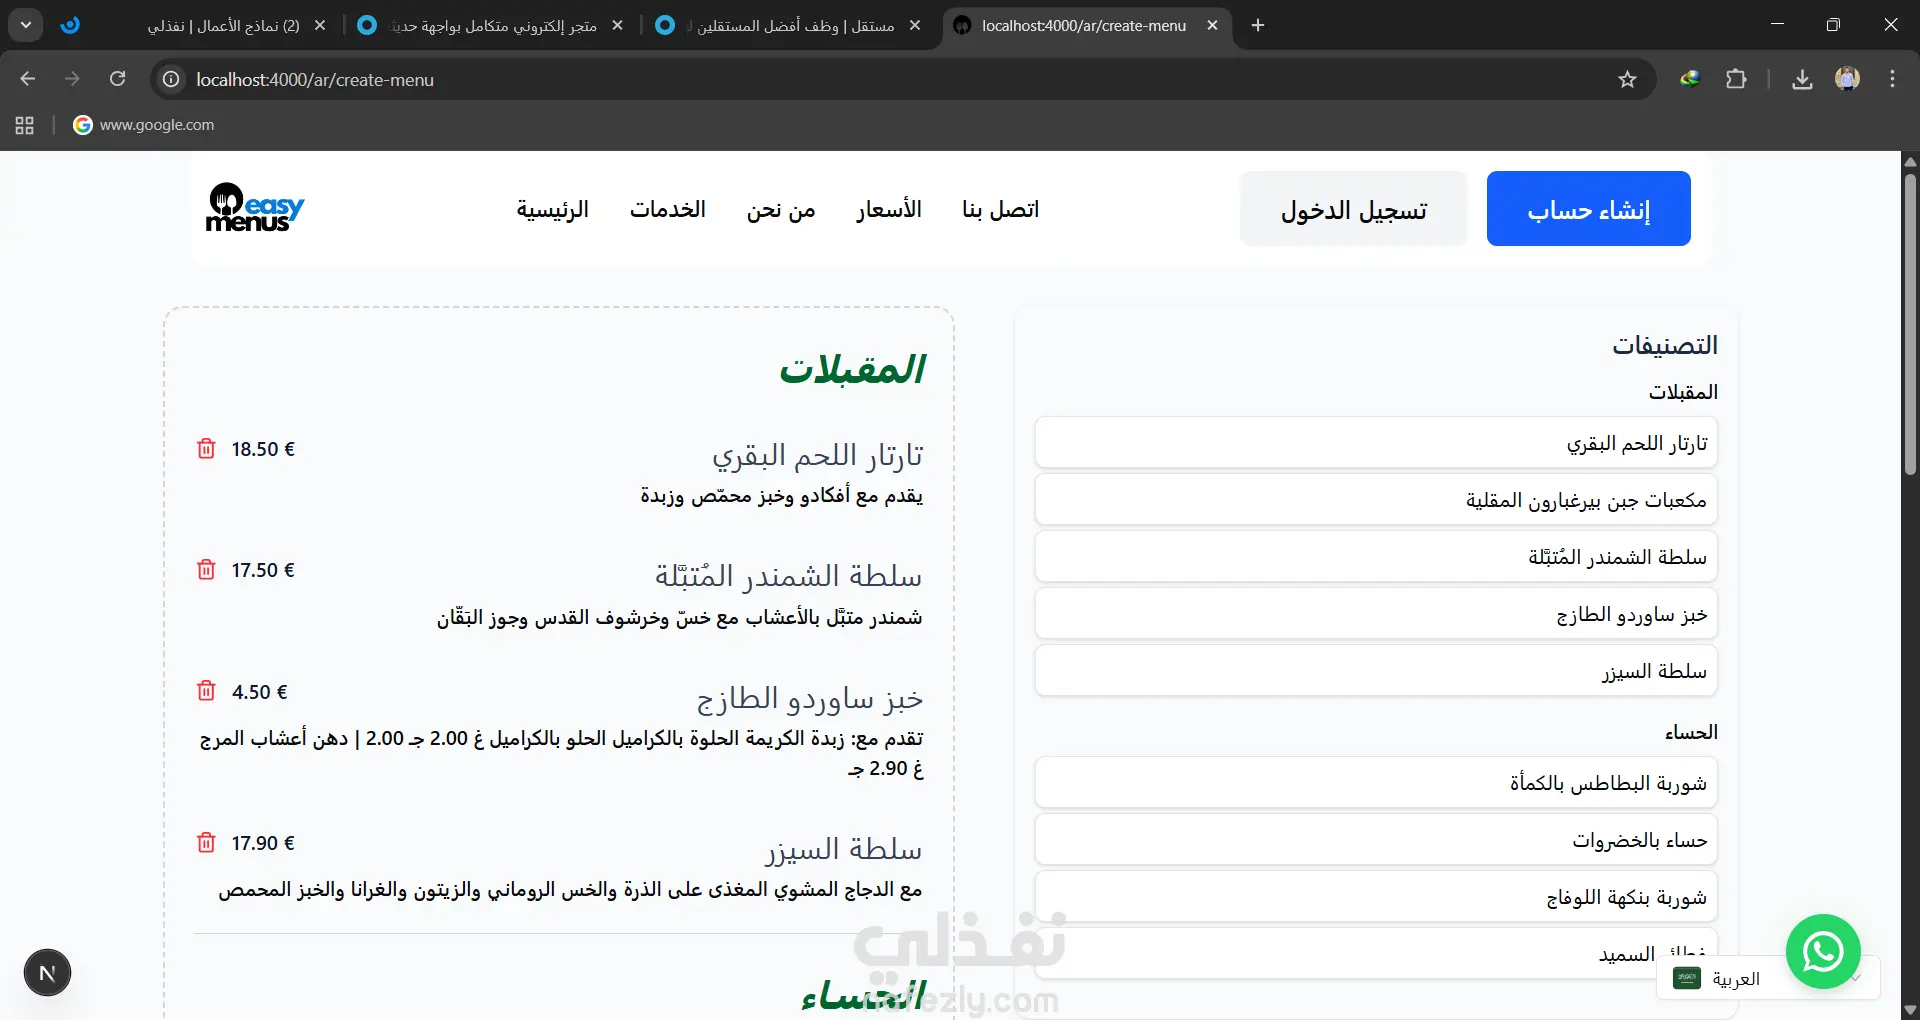Select خبز ساوردو الطازج in the categories list

pos(1376,614)
